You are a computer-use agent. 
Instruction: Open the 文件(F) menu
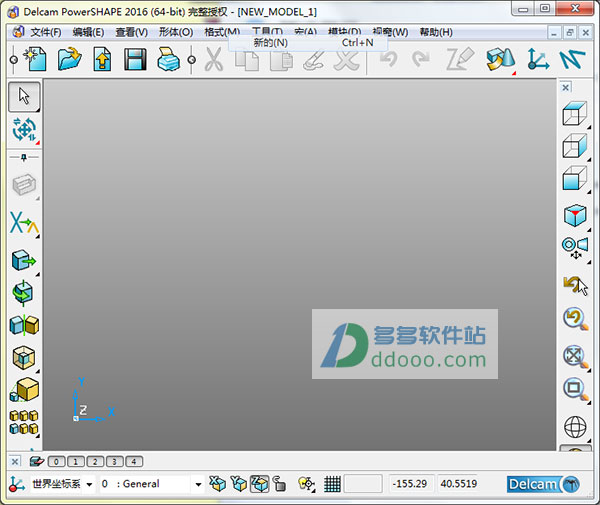[x=46, y=32]
